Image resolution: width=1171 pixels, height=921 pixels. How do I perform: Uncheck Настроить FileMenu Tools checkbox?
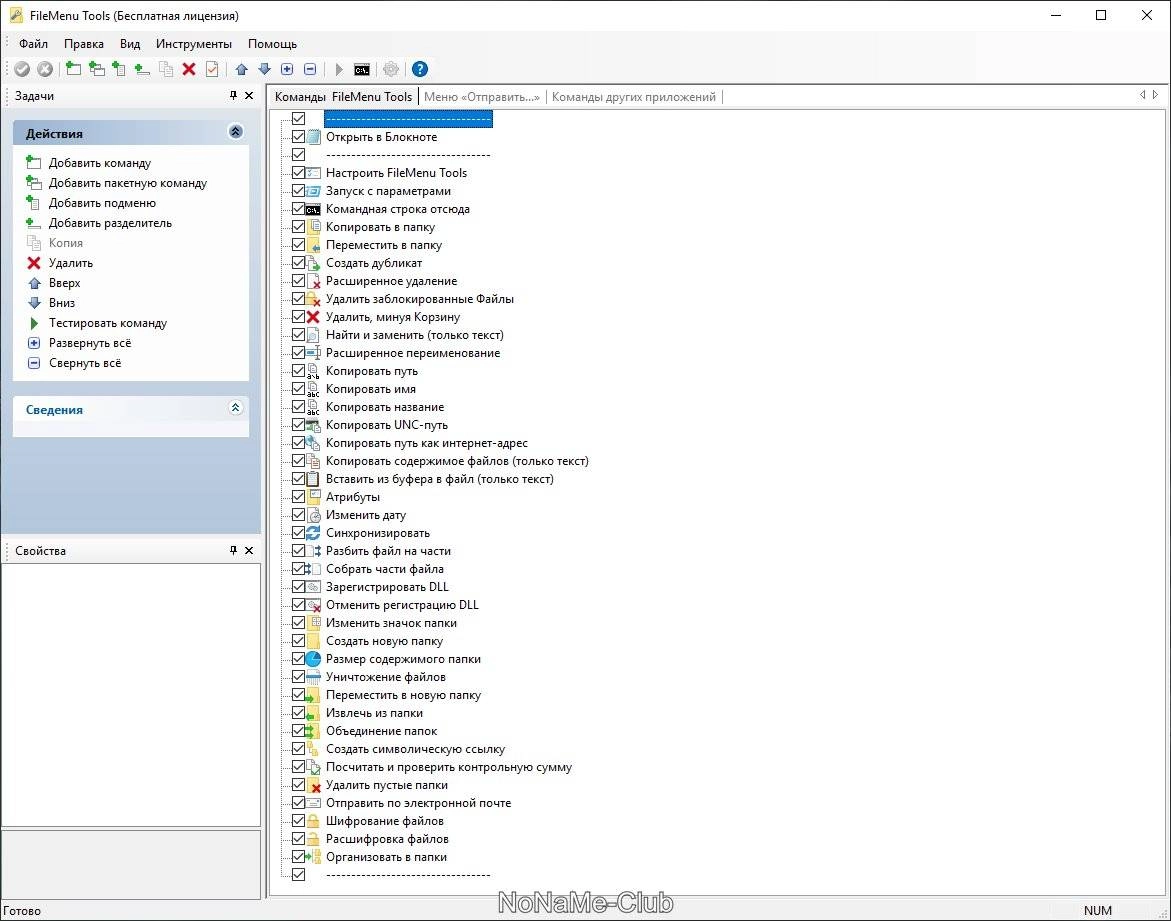click(299, 173)
